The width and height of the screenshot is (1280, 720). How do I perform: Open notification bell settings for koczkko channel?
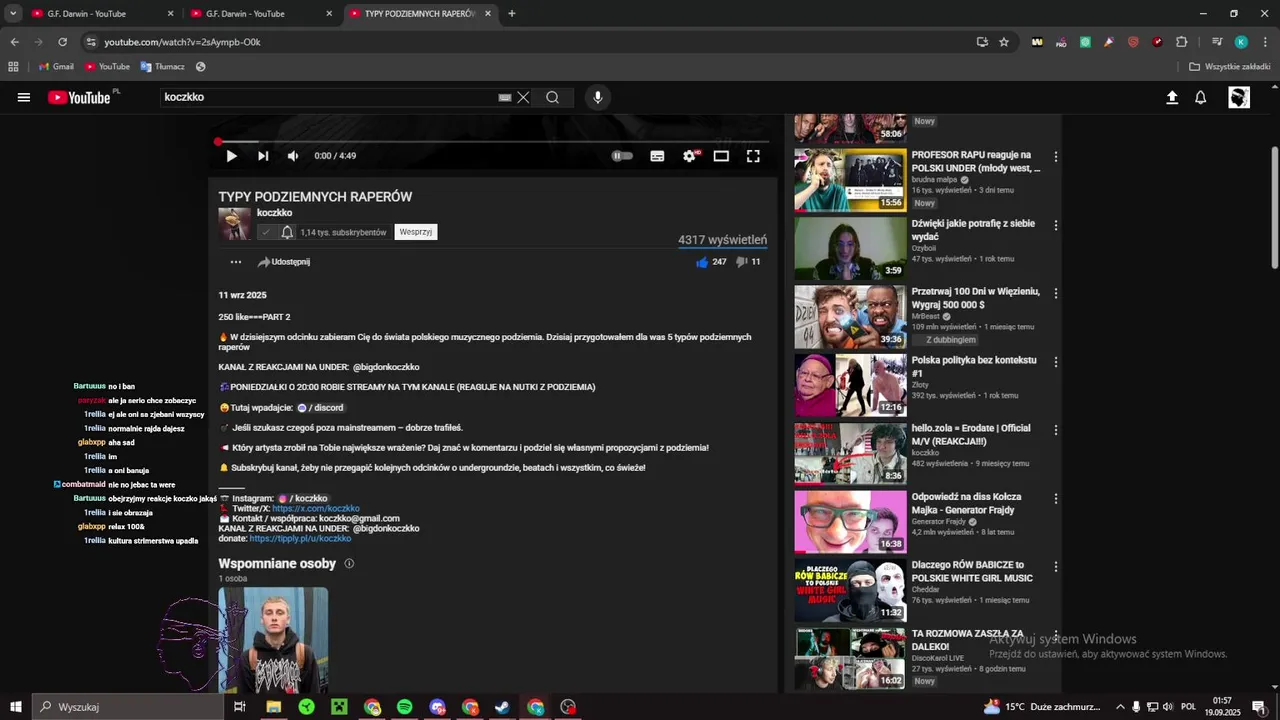tap(287, 232)
